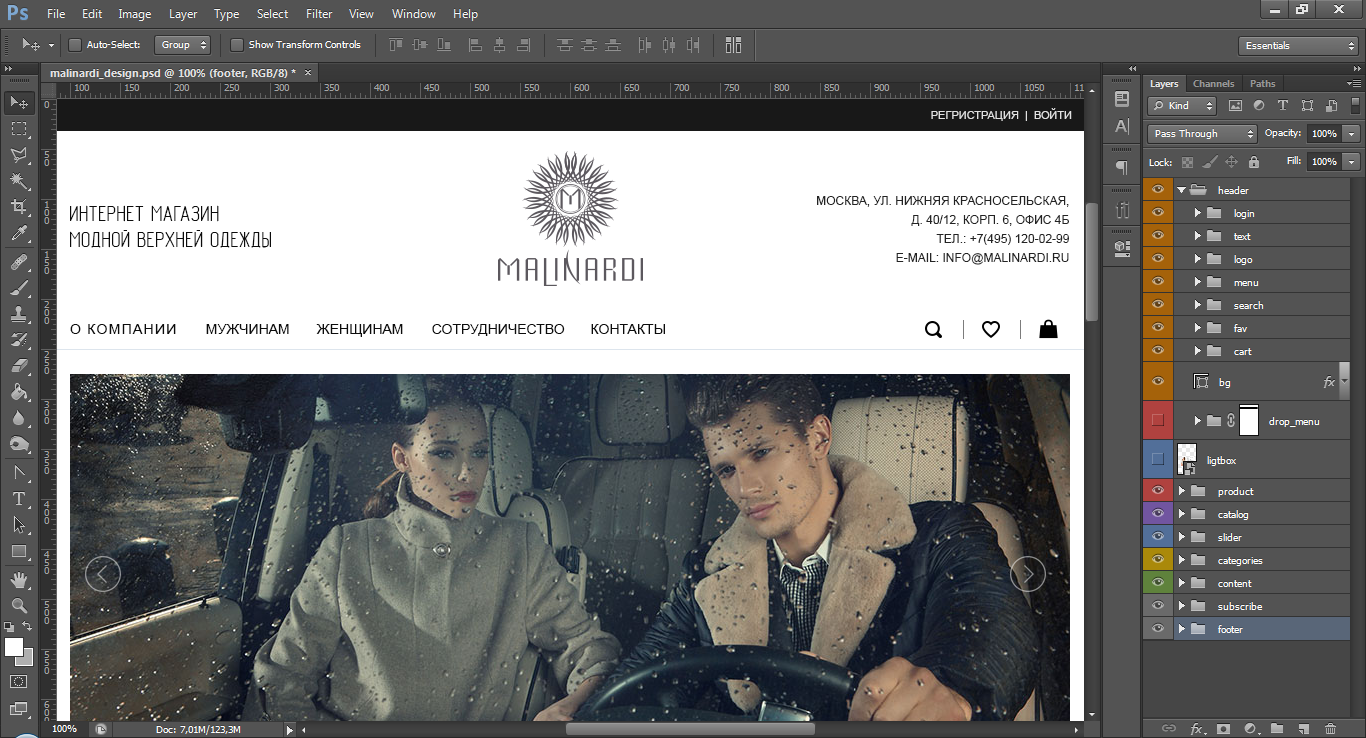Open the Character panel icon

(1122, 127)
